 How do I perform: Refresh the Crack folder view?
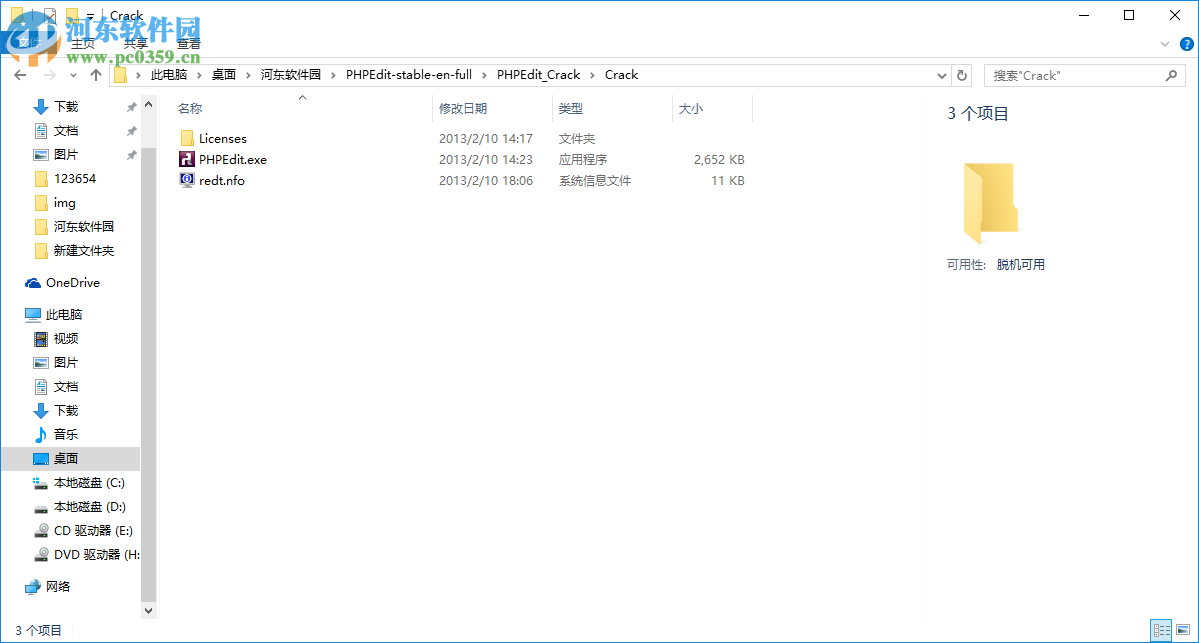tap(961, 75)
